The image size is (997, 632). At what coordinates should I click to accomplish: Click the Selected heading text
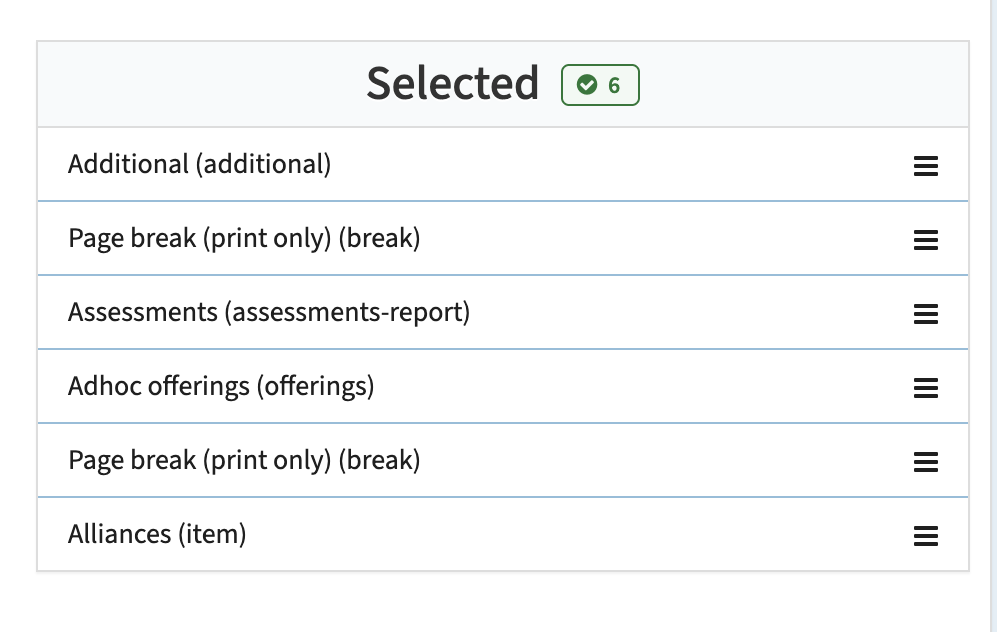(x=453, y=83)
